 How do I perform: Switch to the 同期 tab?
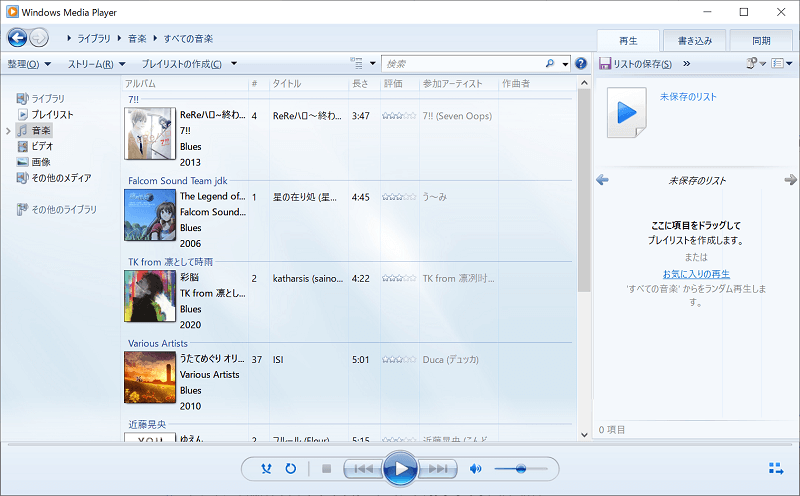click(761, 41)
